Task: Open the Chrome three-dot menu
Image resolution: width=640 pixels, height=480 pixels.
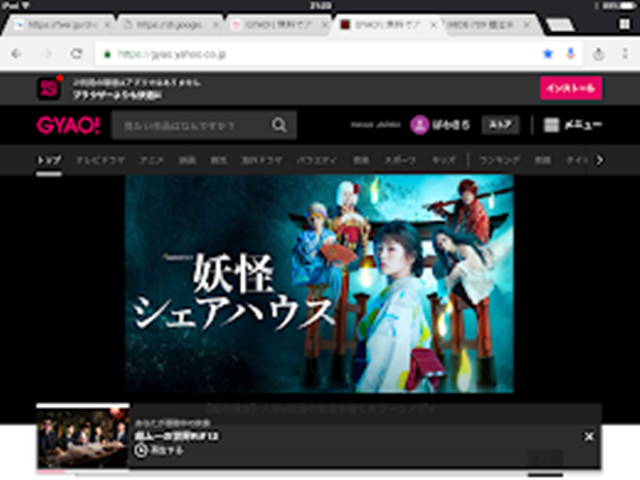Action: point(625,53)
